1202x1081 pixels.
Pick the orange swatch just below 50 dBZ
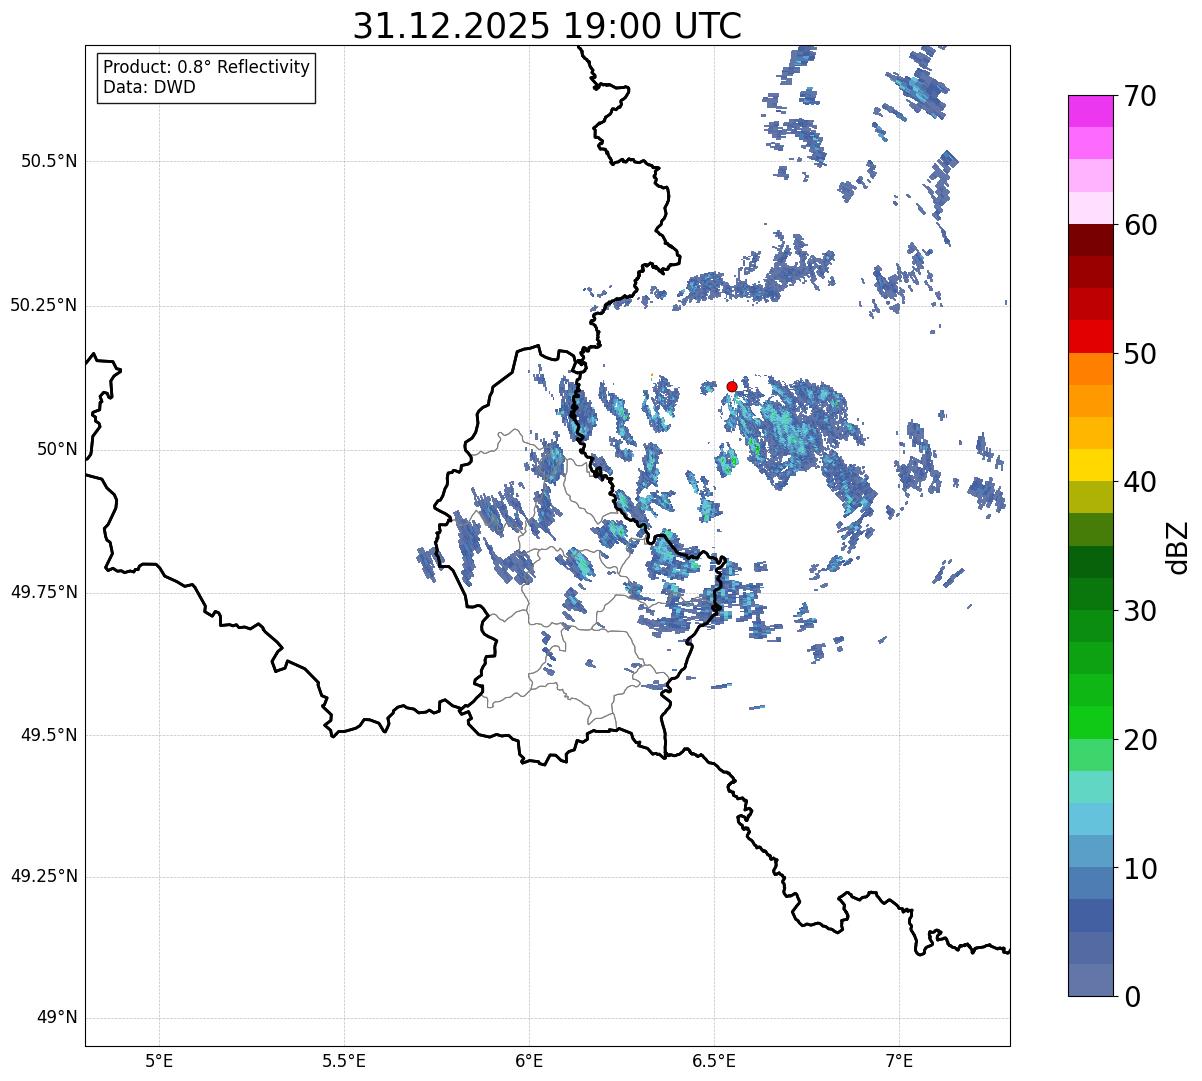coord(1091,369)
